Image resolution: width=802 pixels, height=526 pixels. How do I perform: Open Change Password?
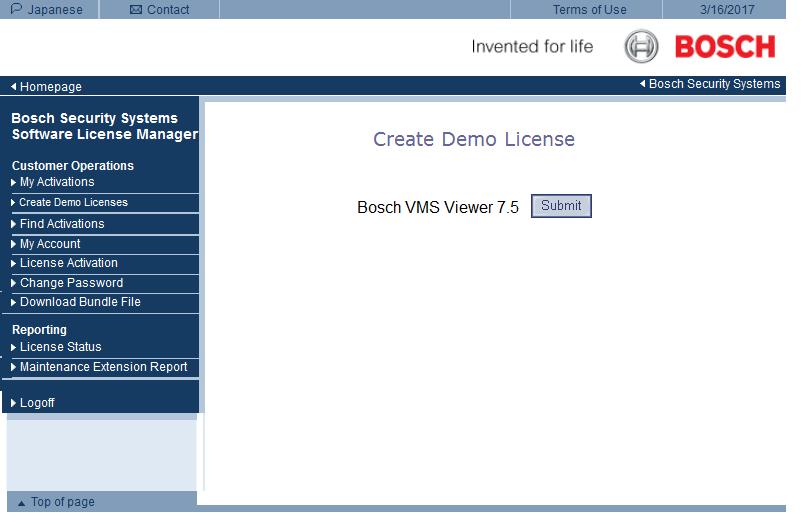(x=72, y=283)
